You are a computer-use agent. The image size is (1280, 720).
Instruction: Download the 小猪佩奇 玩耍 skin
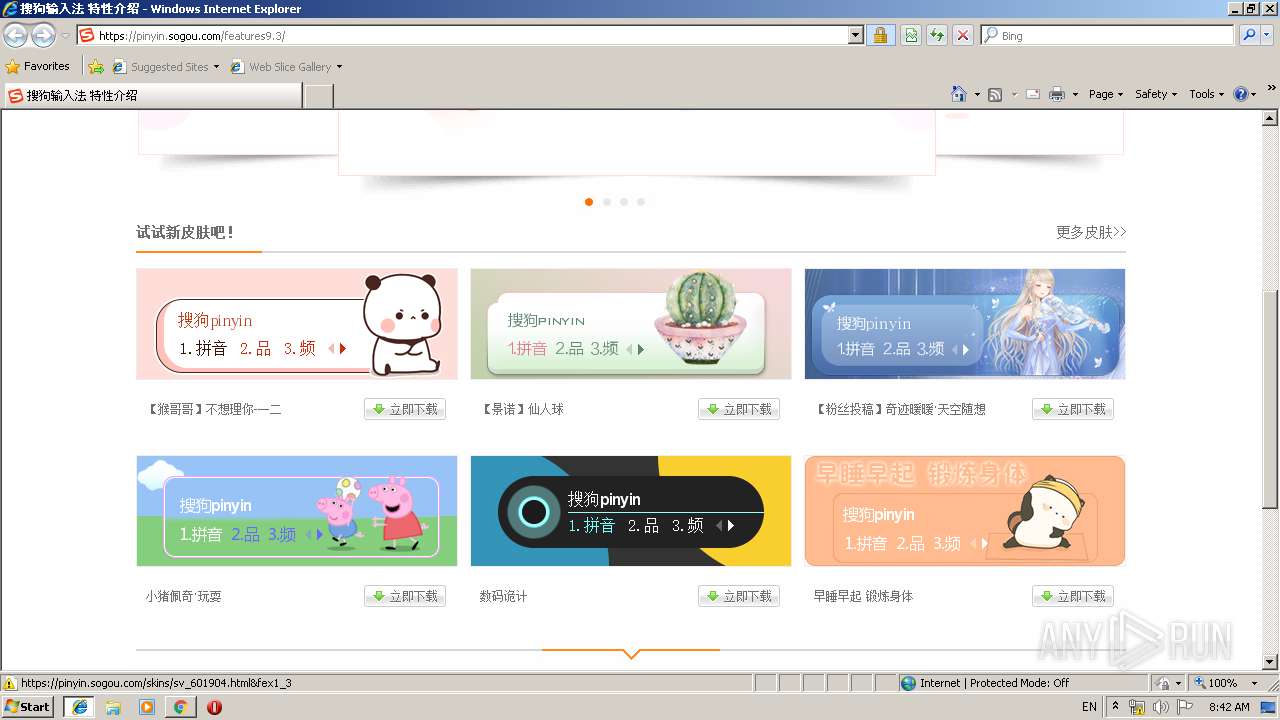[x=405, y=596]
